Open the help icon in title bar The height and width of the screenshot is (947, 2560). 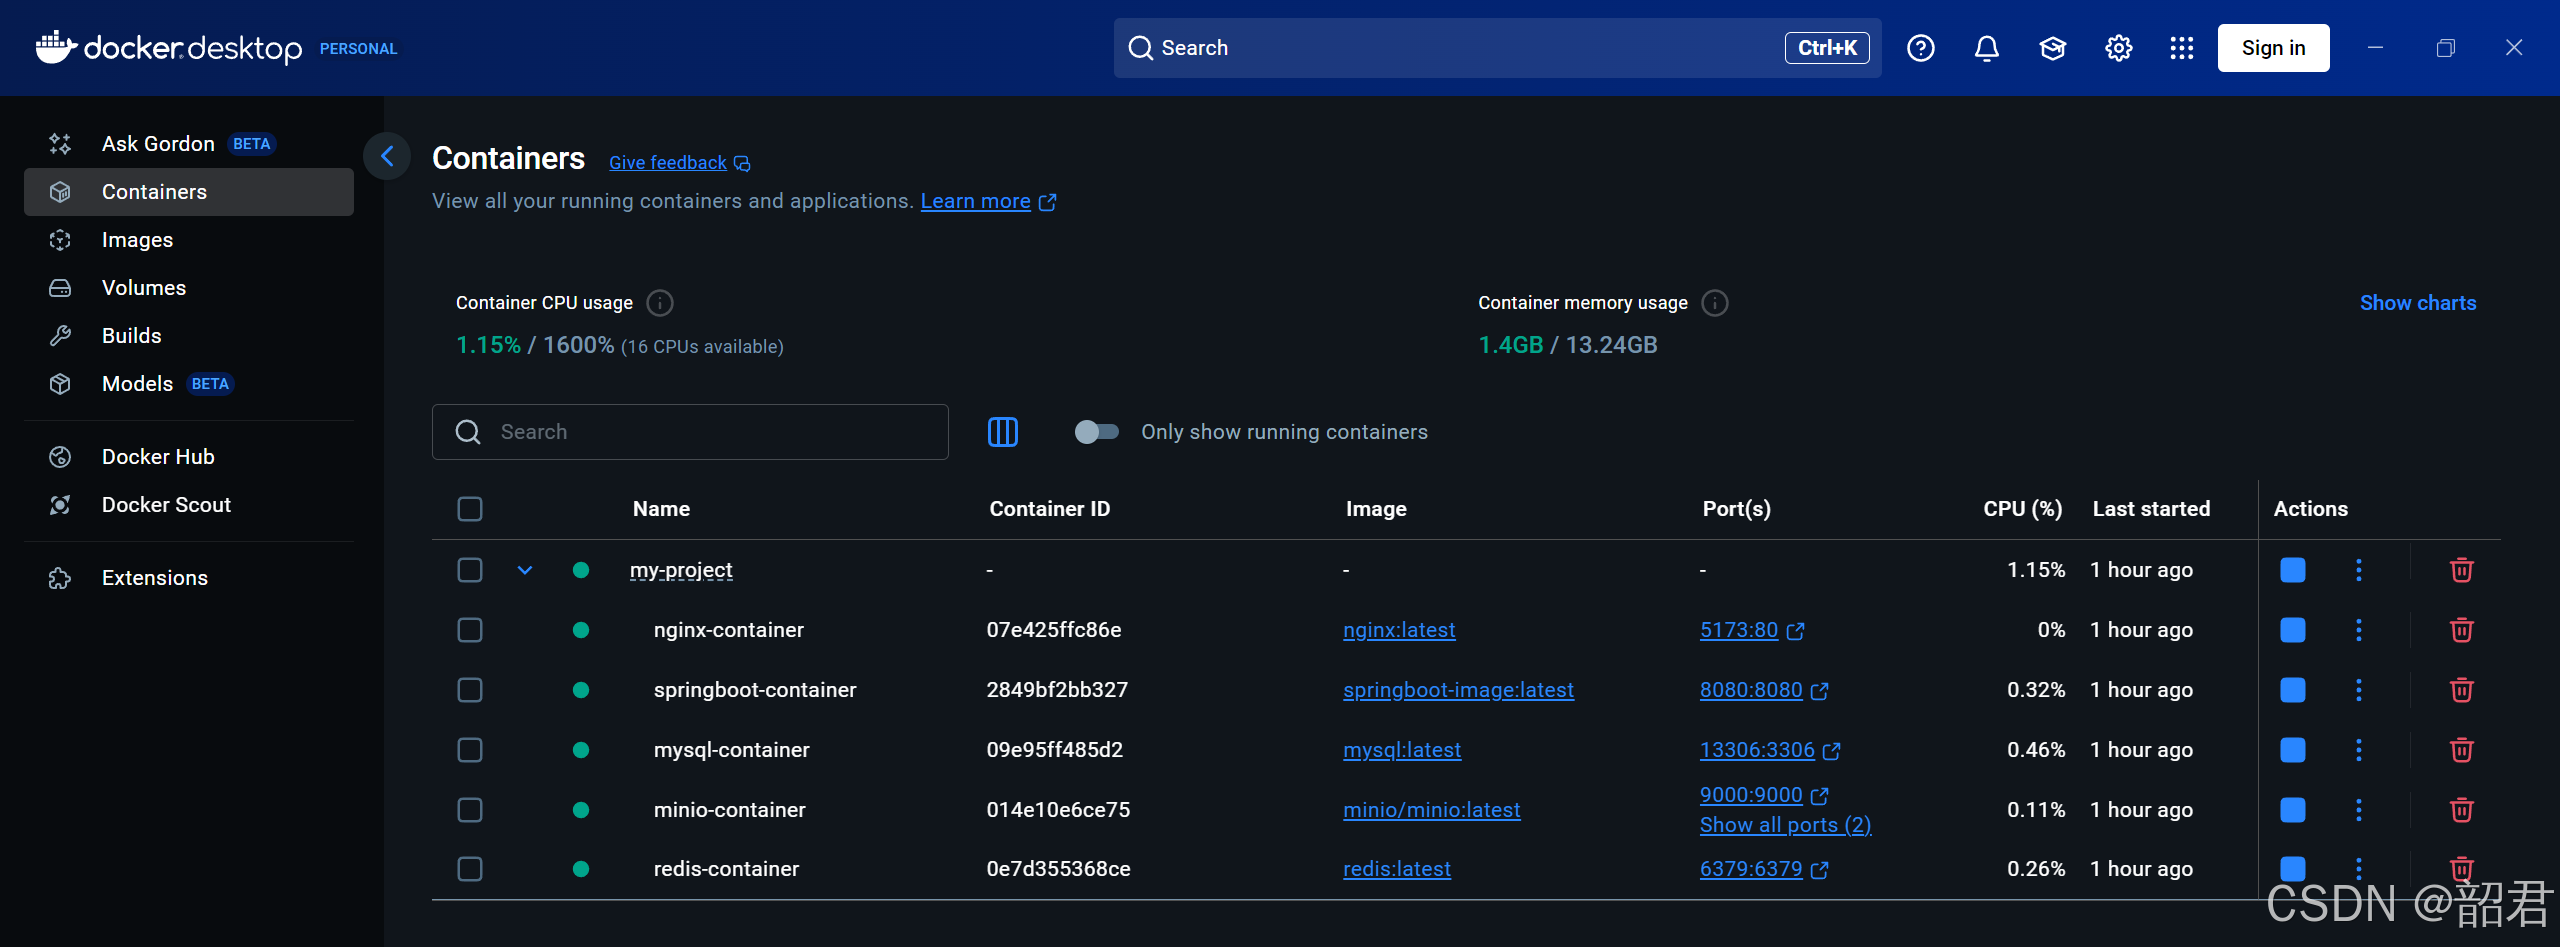[x=1920, y=48]
